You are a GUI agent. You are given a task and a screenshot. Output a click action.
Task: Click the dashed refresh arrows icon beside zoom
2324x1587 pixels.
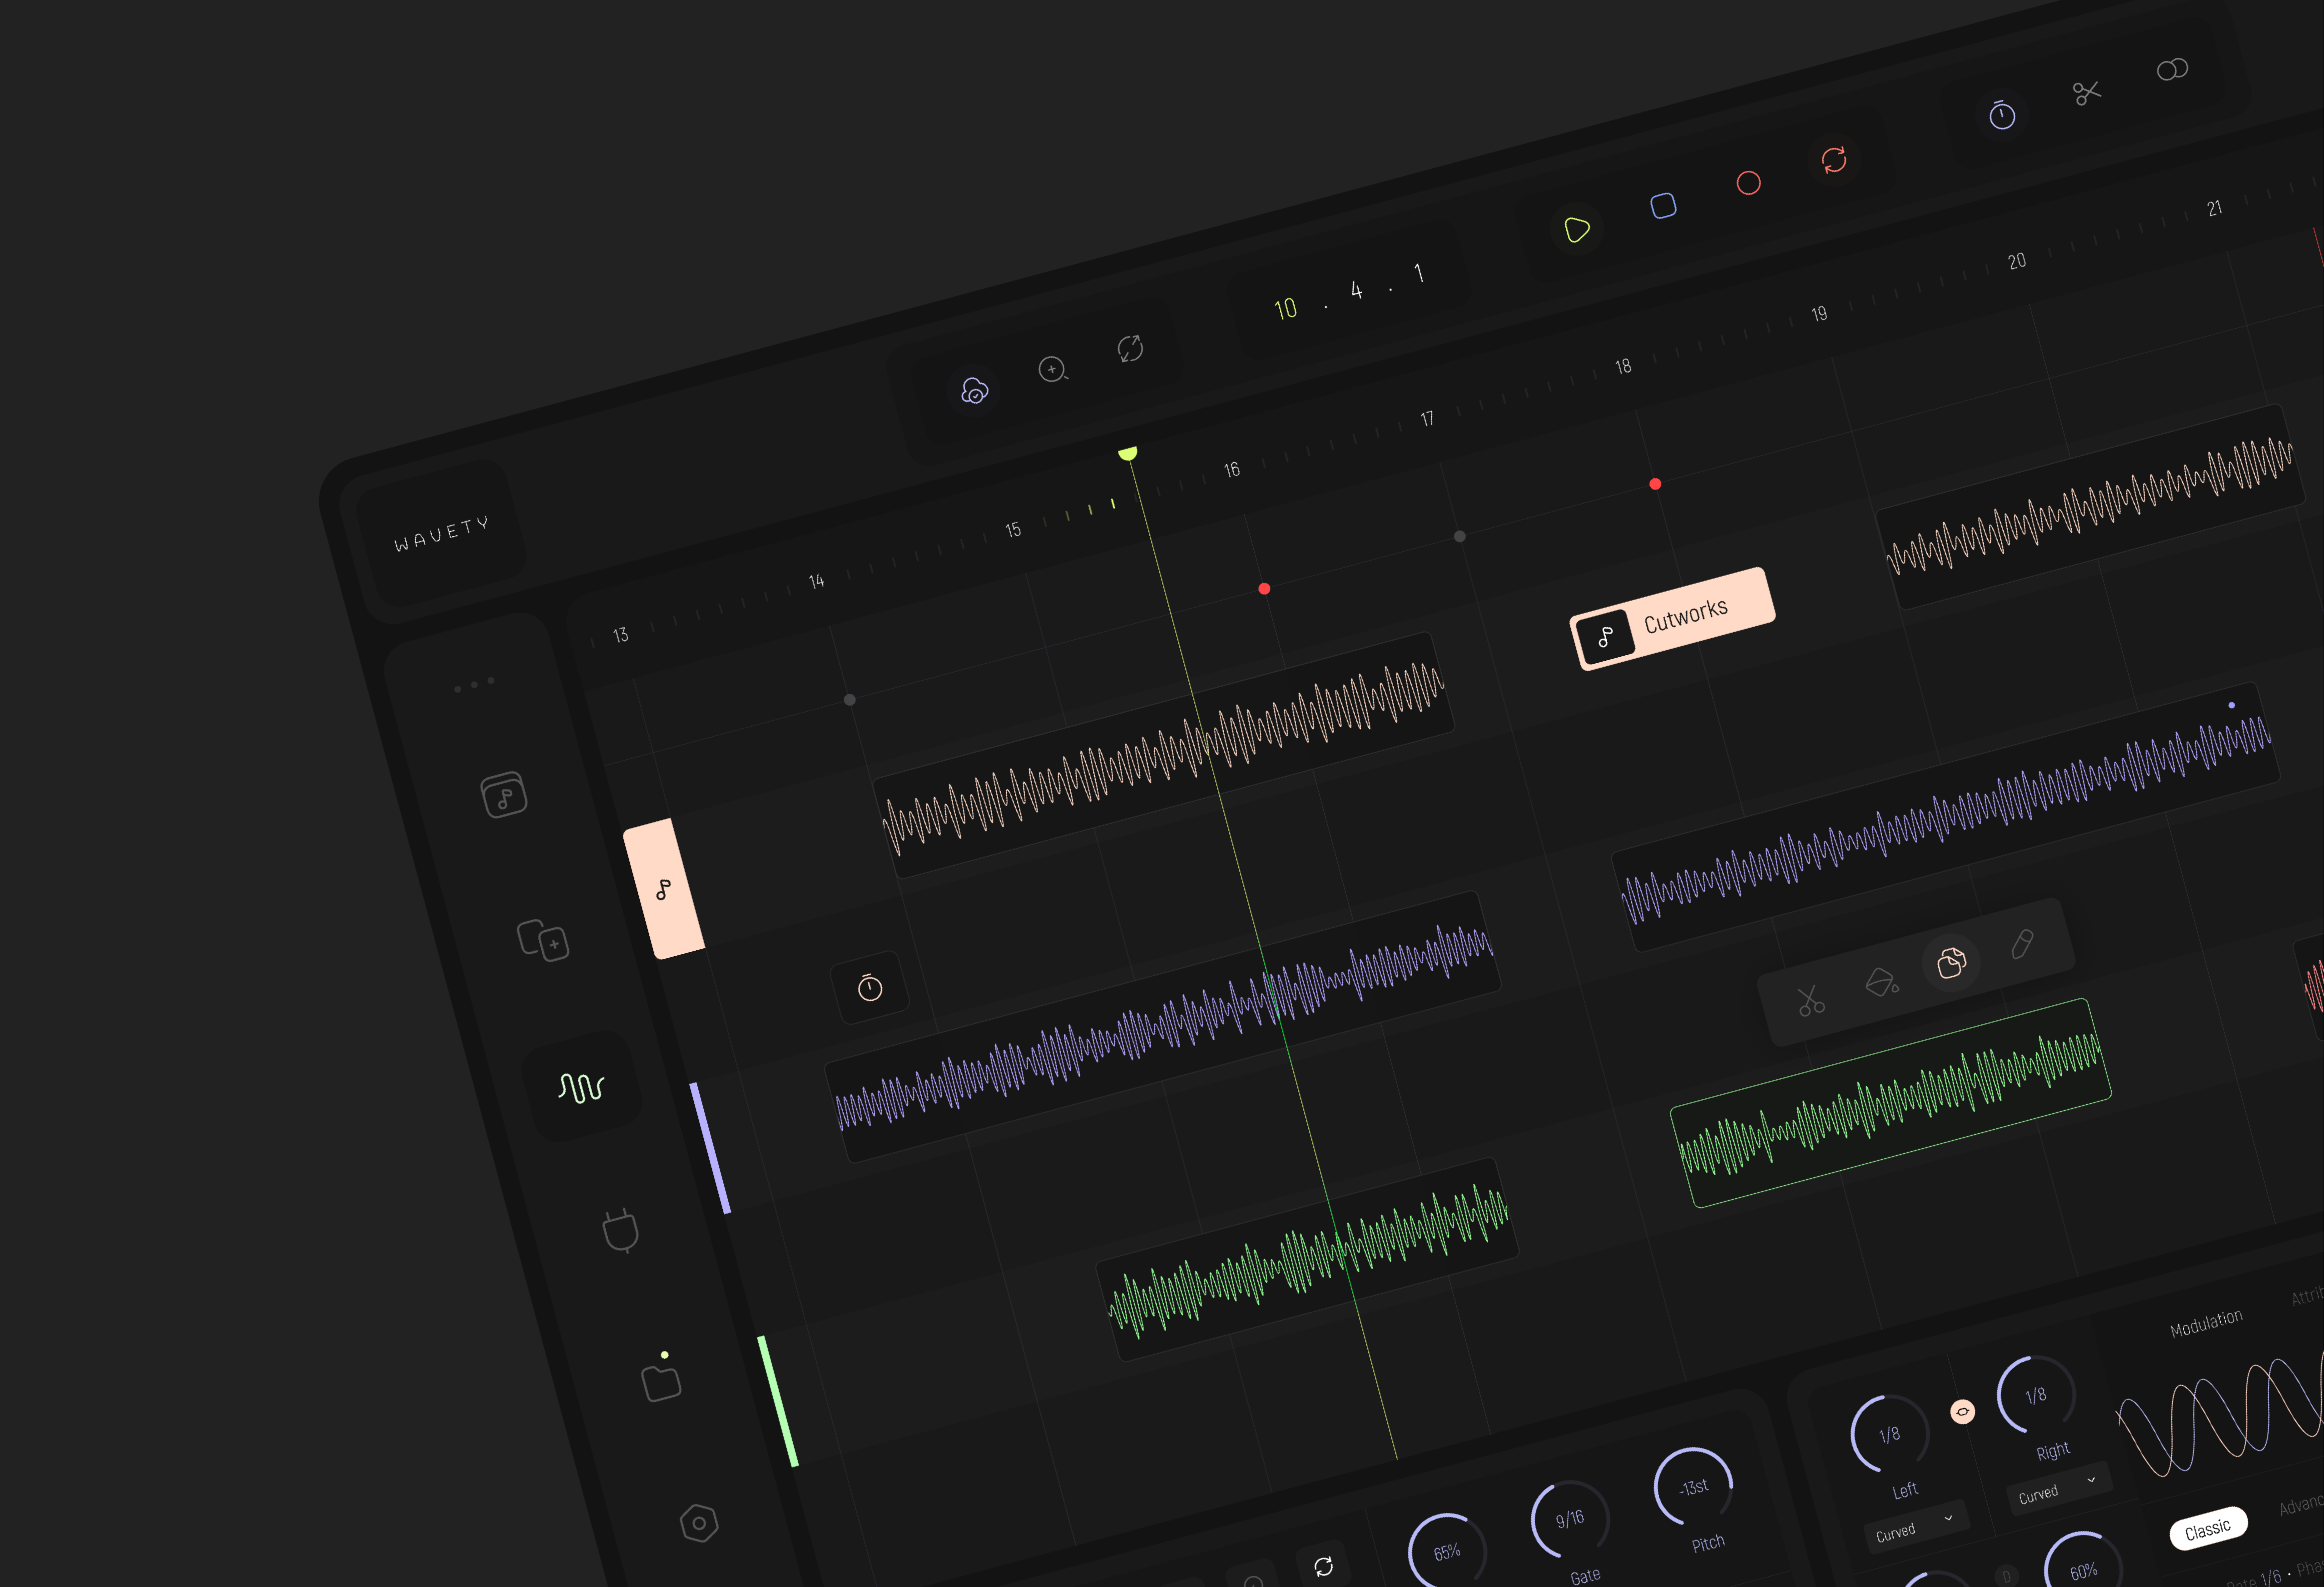pos(1130,349)
